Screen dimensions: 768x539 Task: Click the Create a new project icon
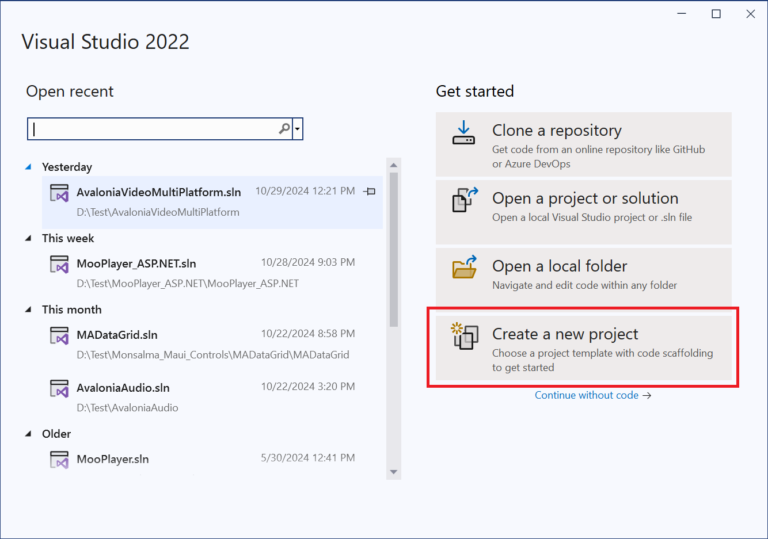click(x=465, y=337)
